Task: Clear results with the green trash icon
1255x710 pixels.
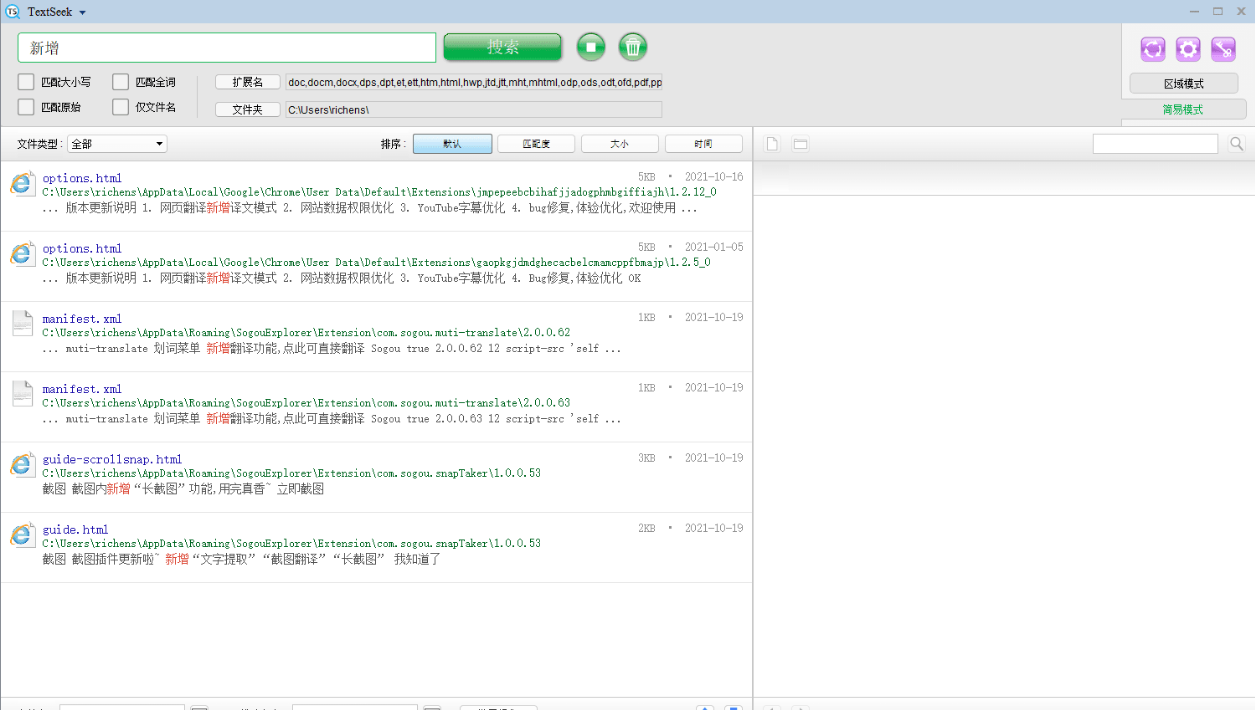Action: pyautogui.click(x=634, y=47)
